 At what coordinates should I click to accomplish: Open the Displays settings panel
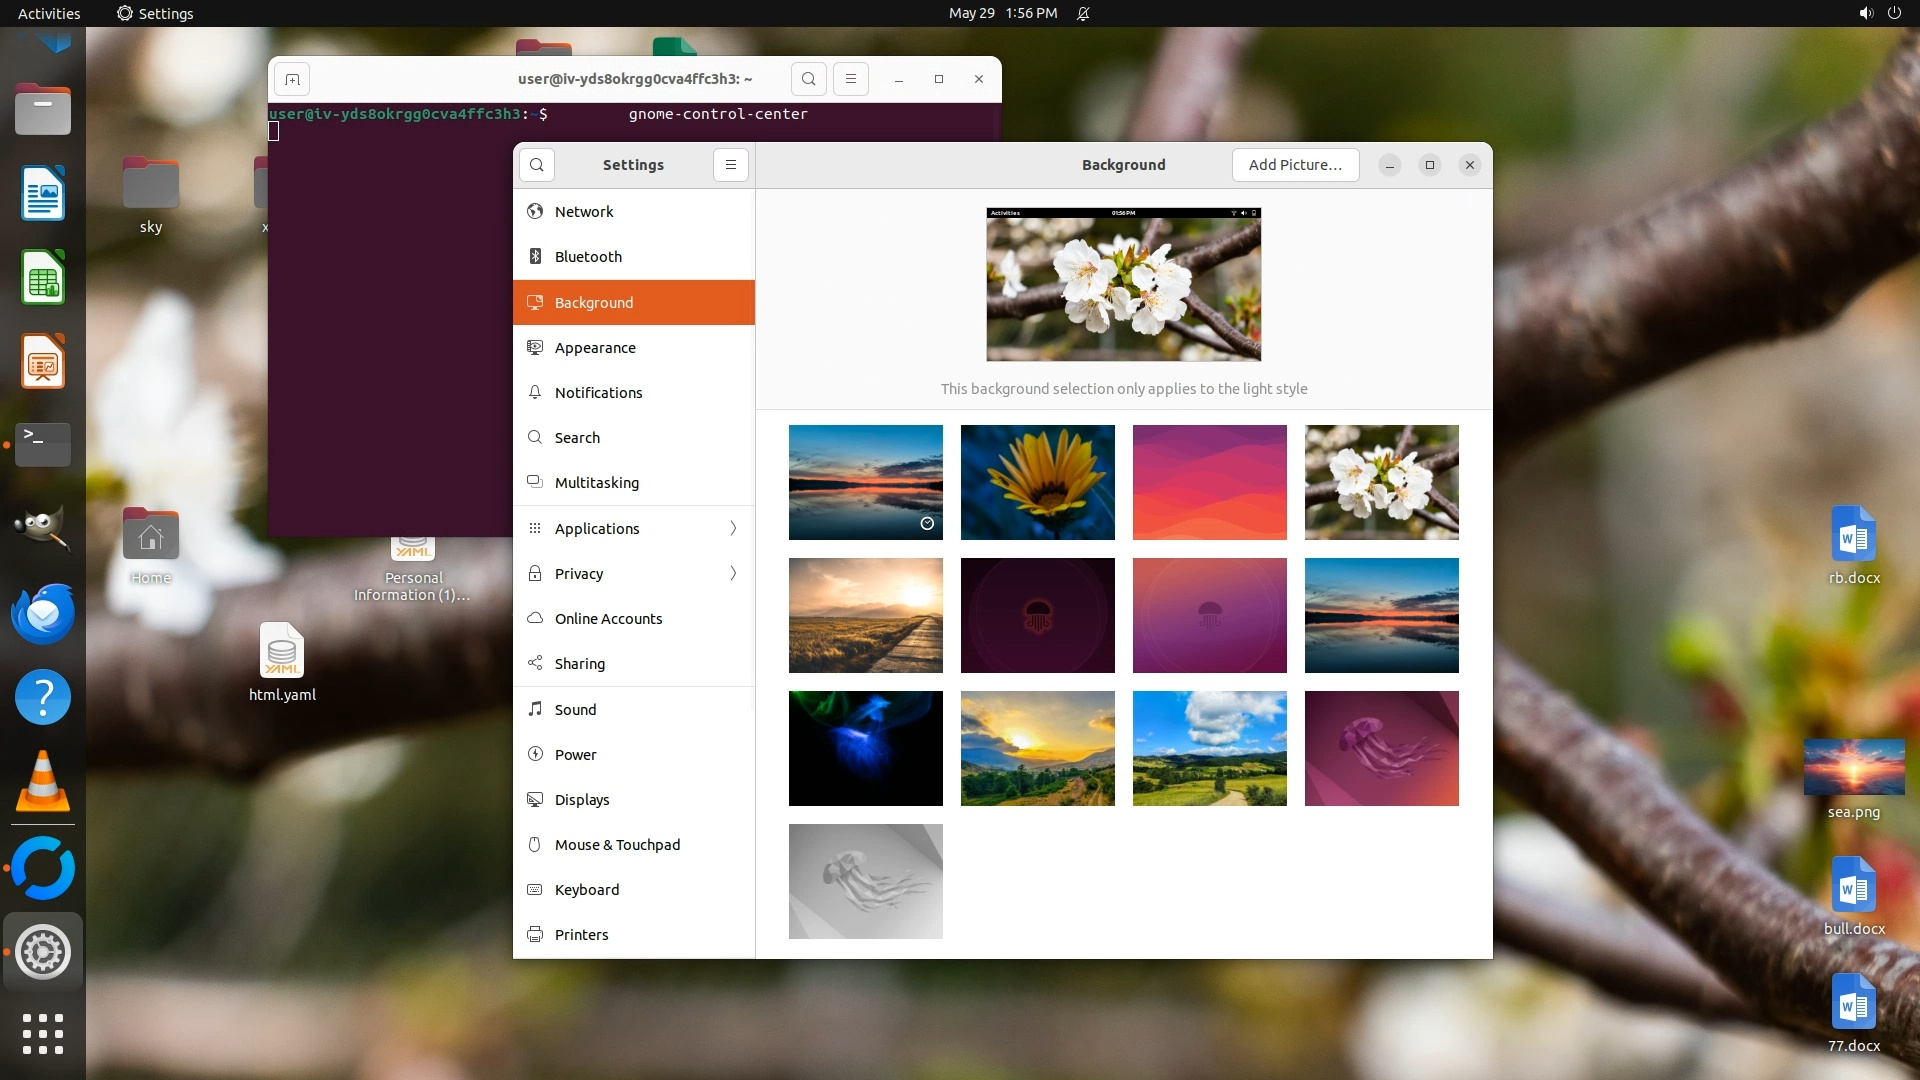tap(582, 800)
